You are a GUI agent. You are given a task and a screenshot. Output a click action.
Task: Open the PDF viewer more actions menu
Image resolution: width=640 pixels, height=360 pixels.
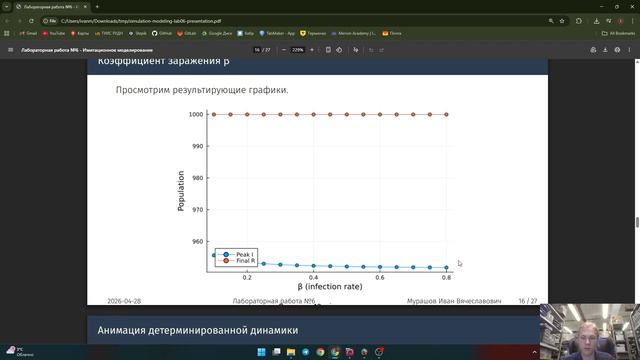coord(629,50)
